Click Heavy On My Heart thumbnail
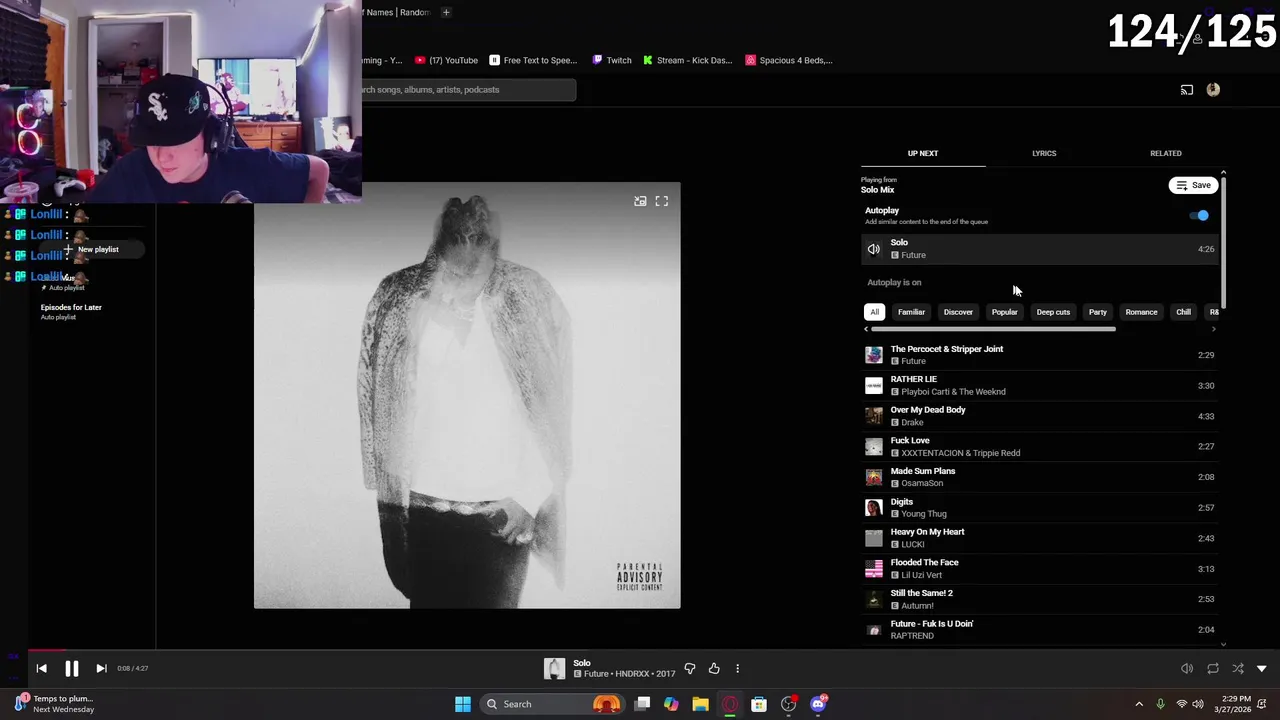The height and width of the screenshot is (720, 1280). pyautogui.click(x=874, y=538)
